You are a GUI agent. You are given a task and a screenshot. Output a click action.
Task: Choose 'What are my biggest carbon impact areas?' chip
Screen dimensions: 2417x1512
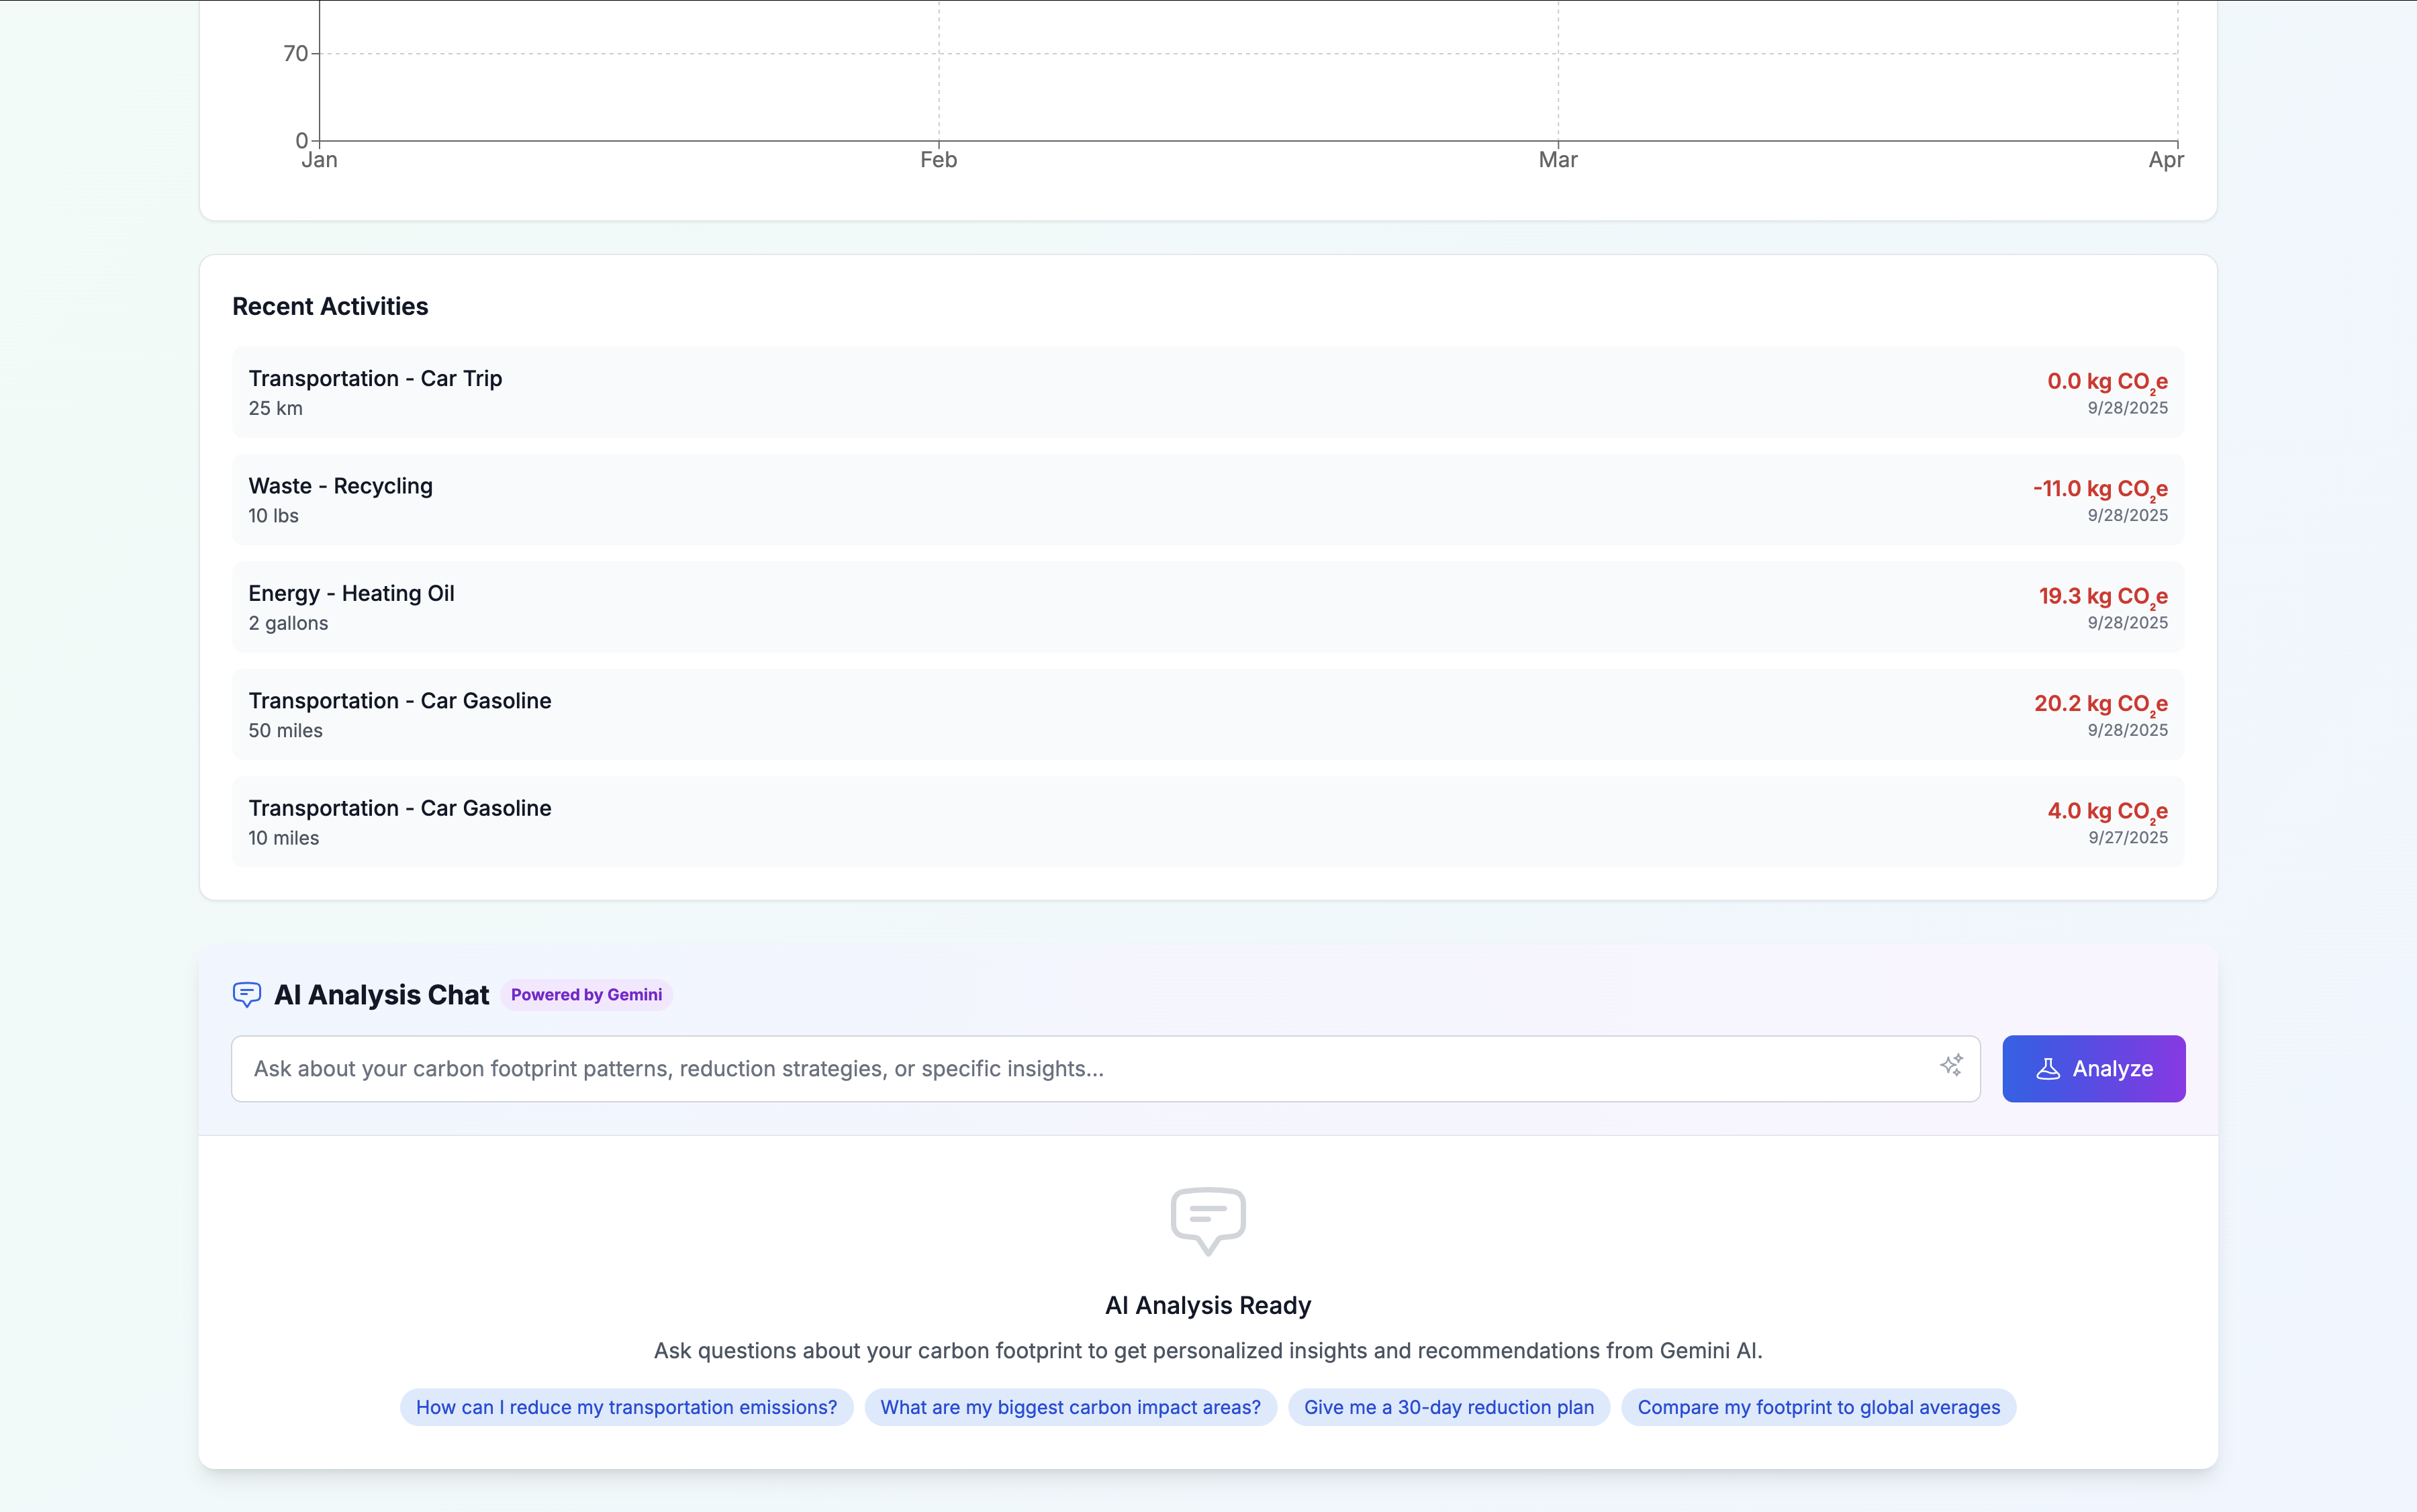pos(1070,1407)
